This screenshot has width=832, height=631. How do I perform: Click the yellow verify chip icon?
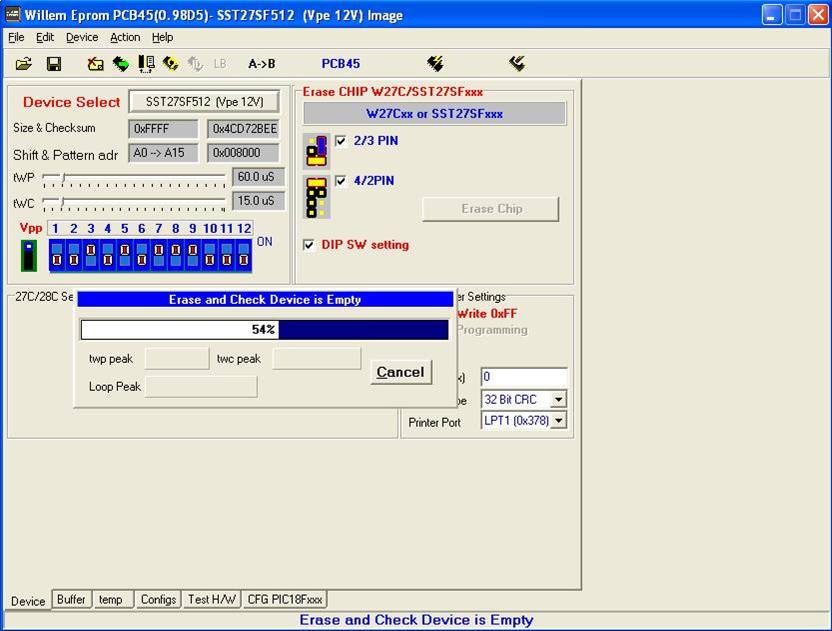tap(170, 64)
